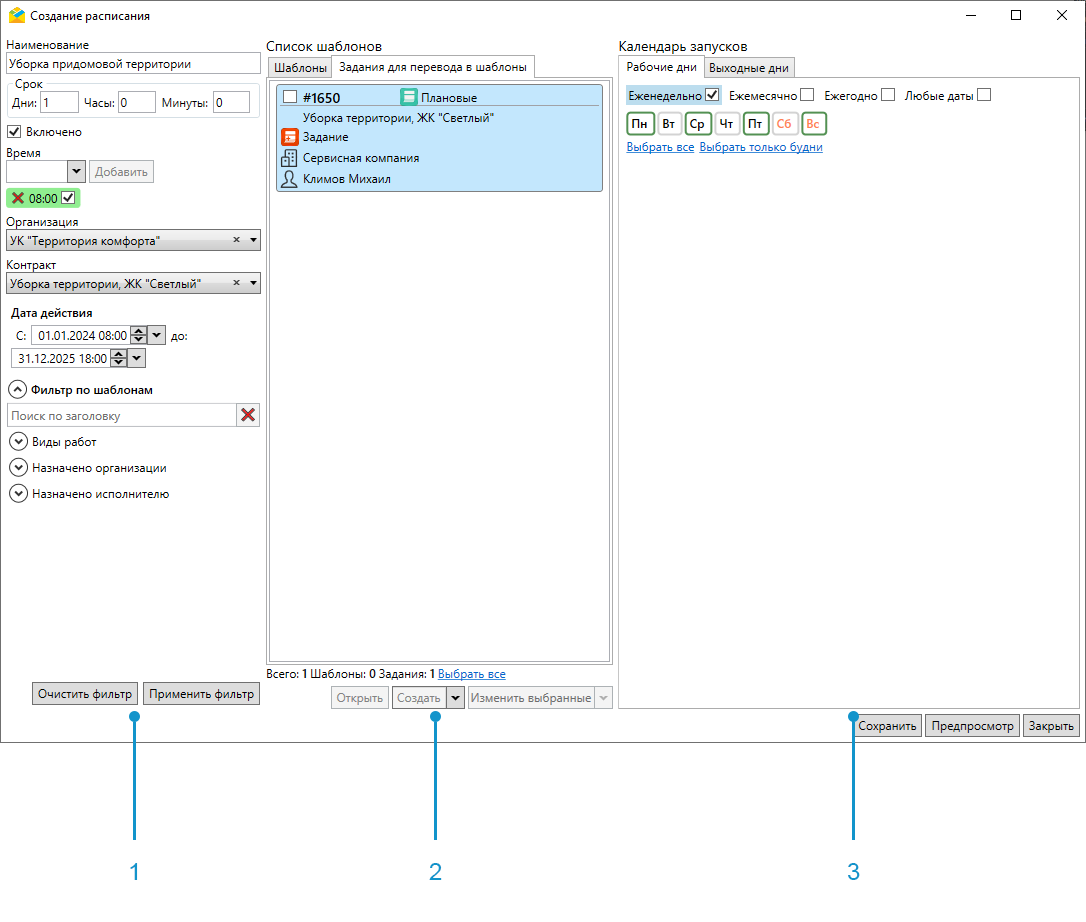1086x922 pixels.
Task: Expand the Назначено исполнителю filter
Action: pyautogui.click(x=18, y=493)
